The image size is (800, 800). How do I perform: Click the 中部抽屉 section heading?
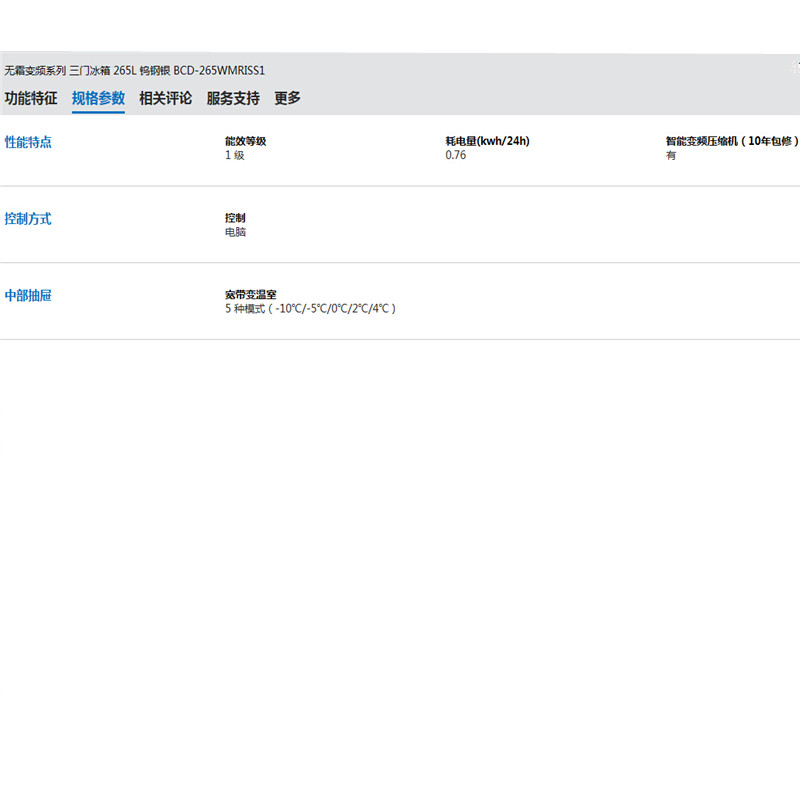tap(28, 296)
